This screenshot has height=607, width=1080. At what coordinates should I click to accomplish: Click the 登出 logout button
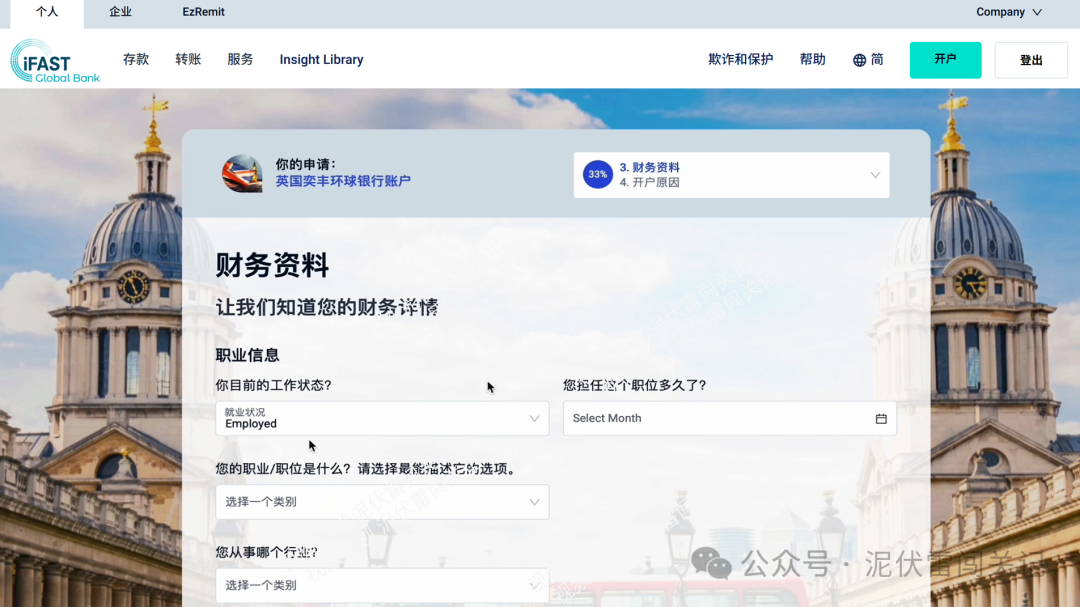coord(1031,59)
